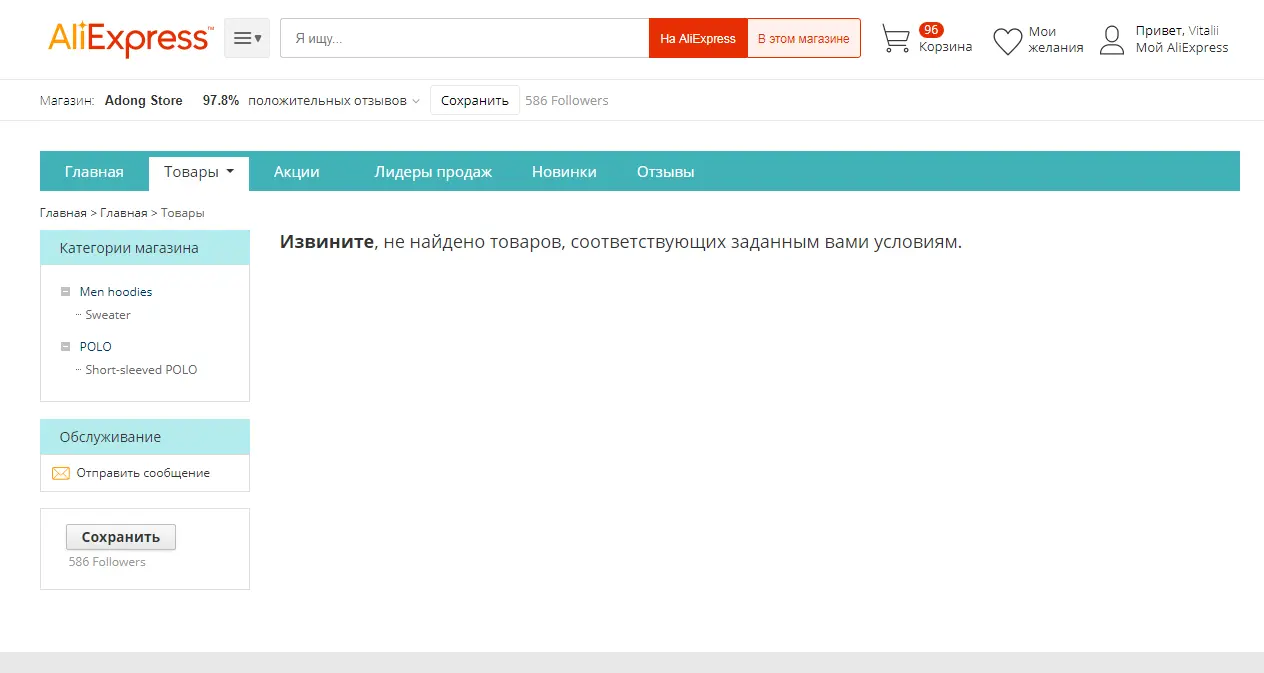Viewport: 1264px width, 673px height.
Task: Click the envelope message icon
Action: click(x=61, y=473)
